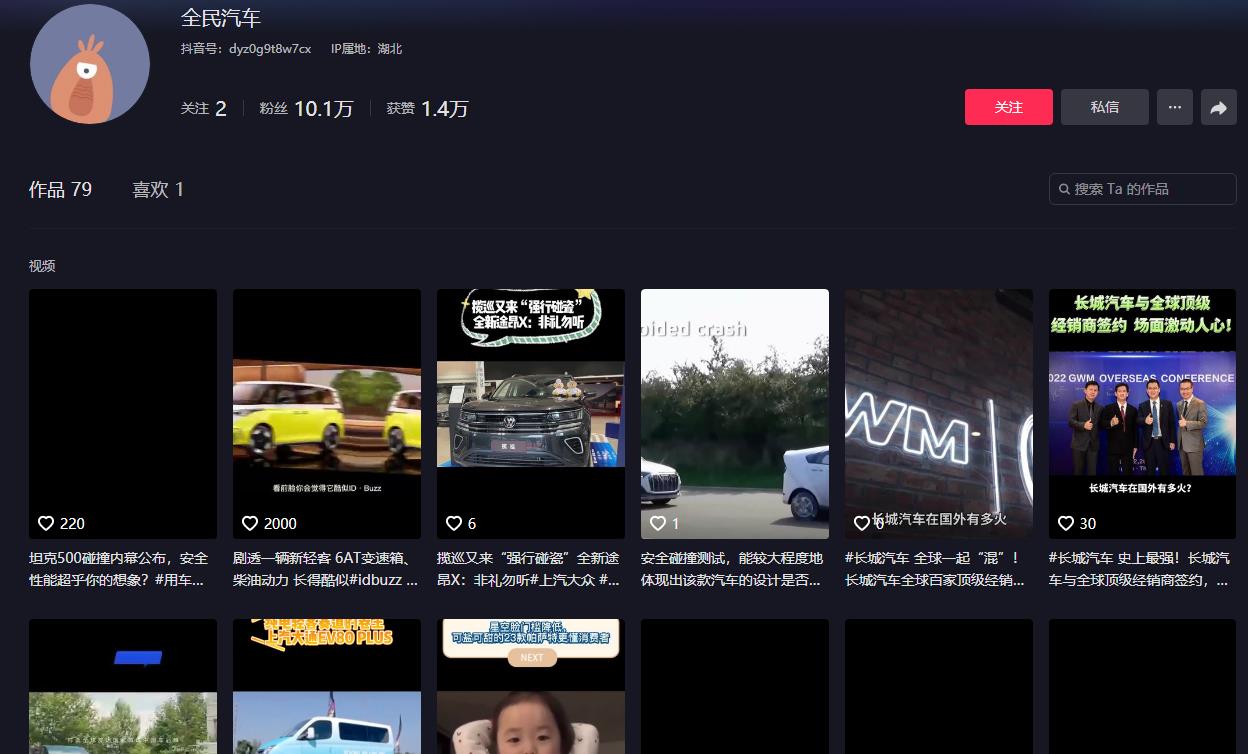The height and width of the screenshot is (754, 1248).
Task: Open the 揽巡又来强行碰瓷 video thumbnail
Action: tap(531, 414)
